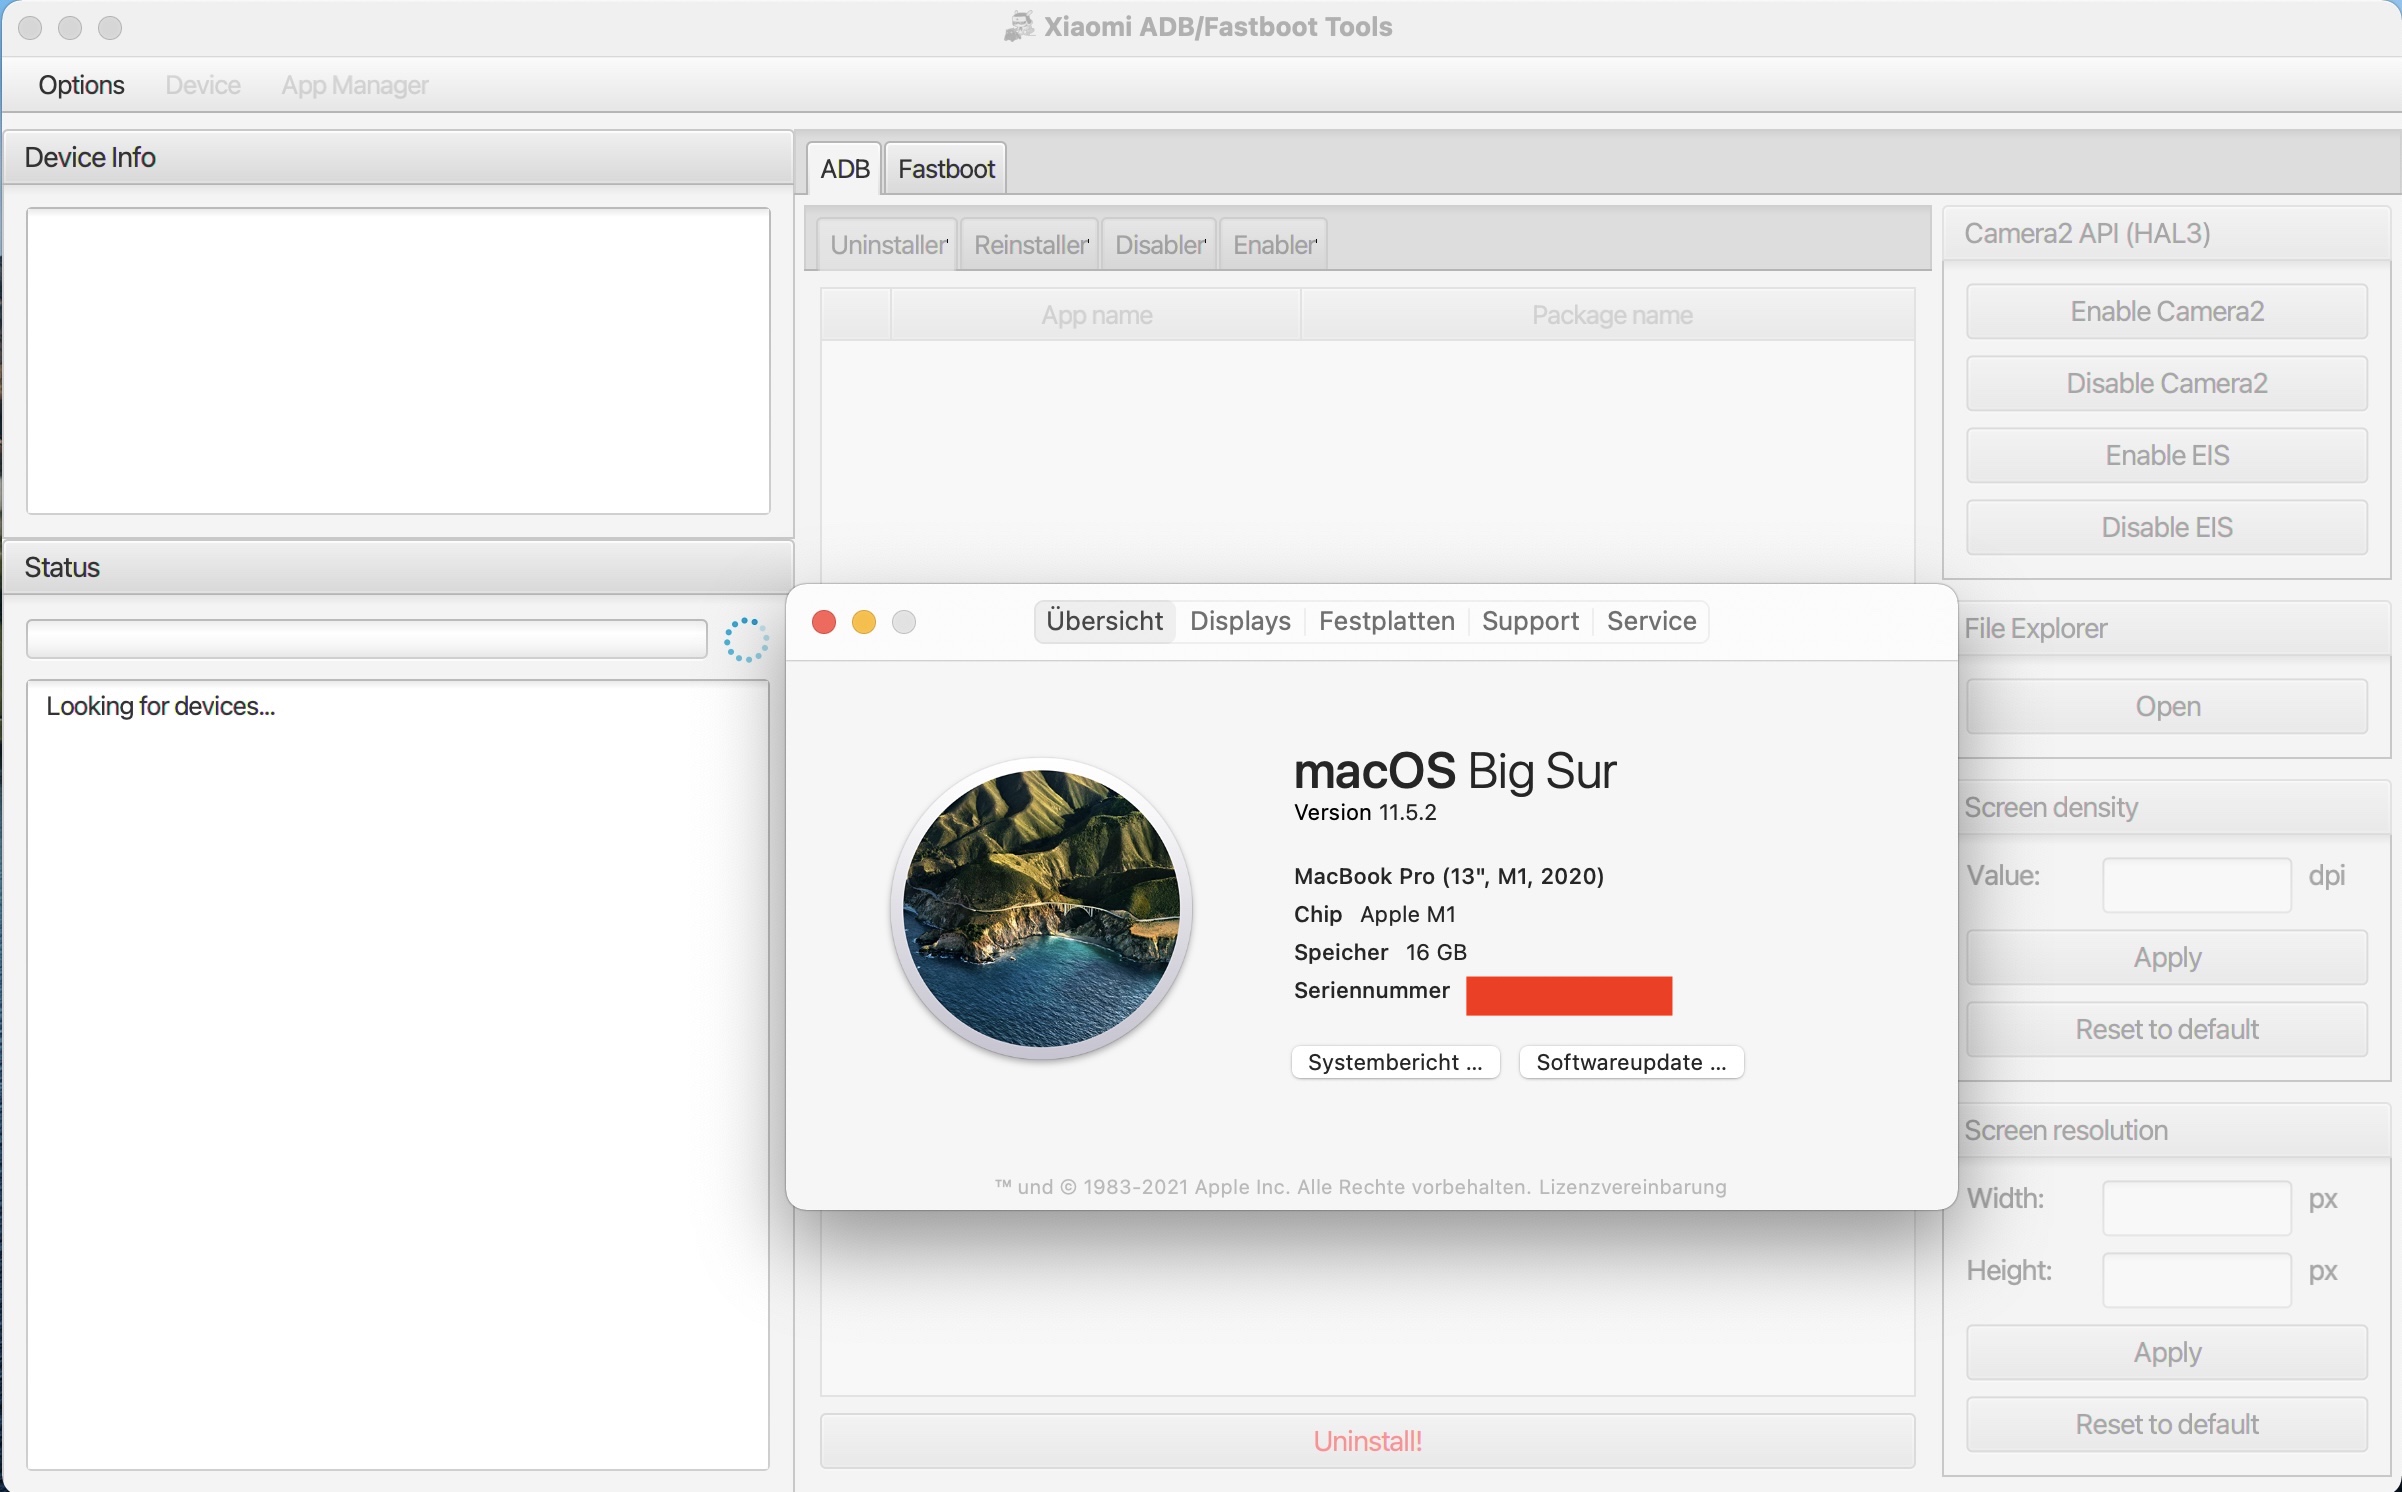
Task: Click the status progress bar
Action: pos(366,639)
